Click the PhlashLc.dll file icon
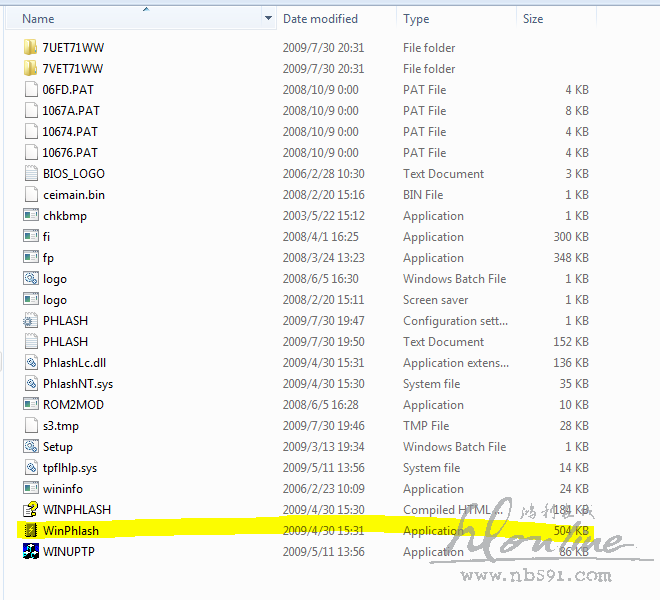 [30, 363]
